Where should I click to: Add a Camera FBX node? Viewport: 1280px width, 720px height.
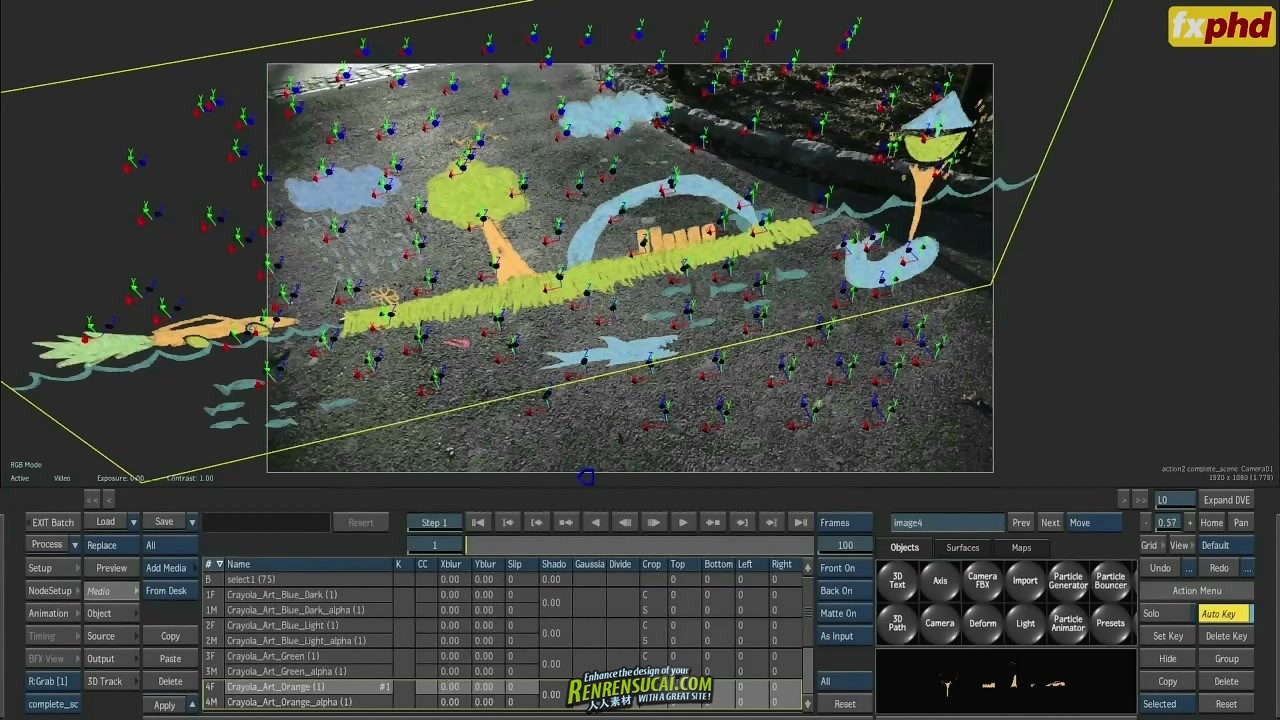tap(982, 580)
